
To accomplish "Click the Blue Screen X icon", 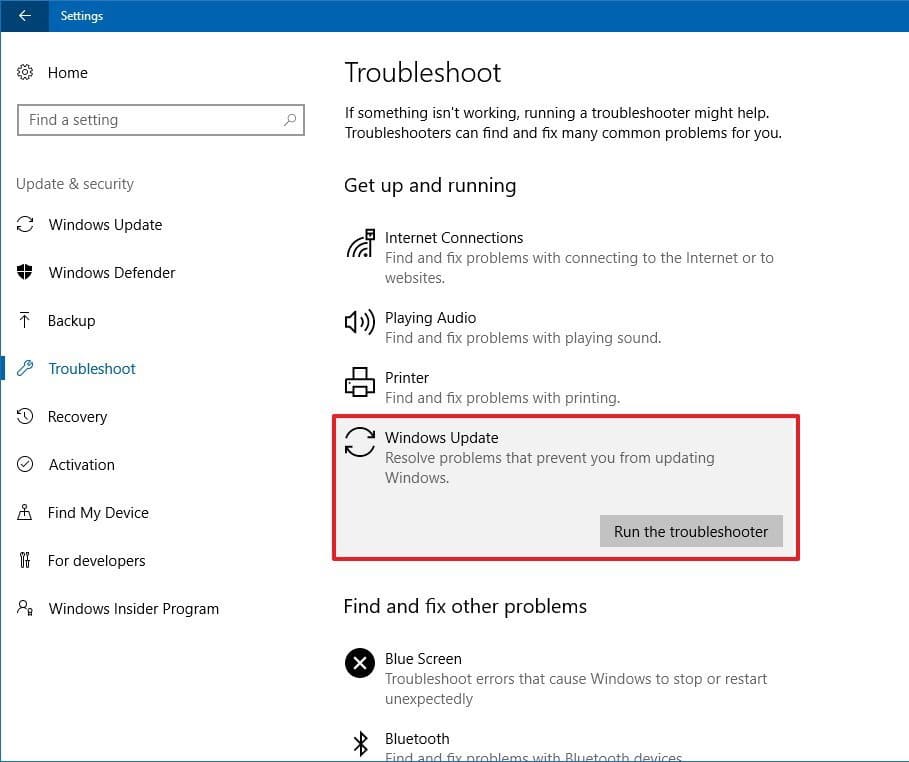I will coord(360,663).
